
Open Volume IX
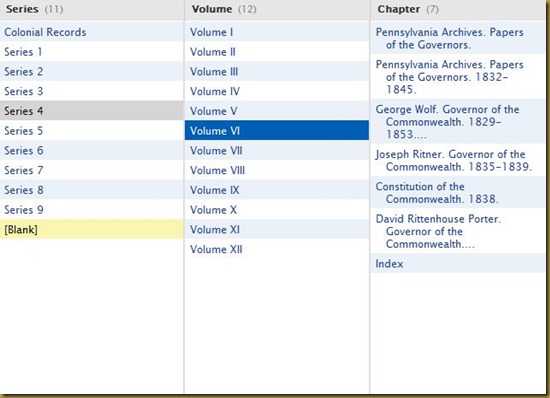277,190
